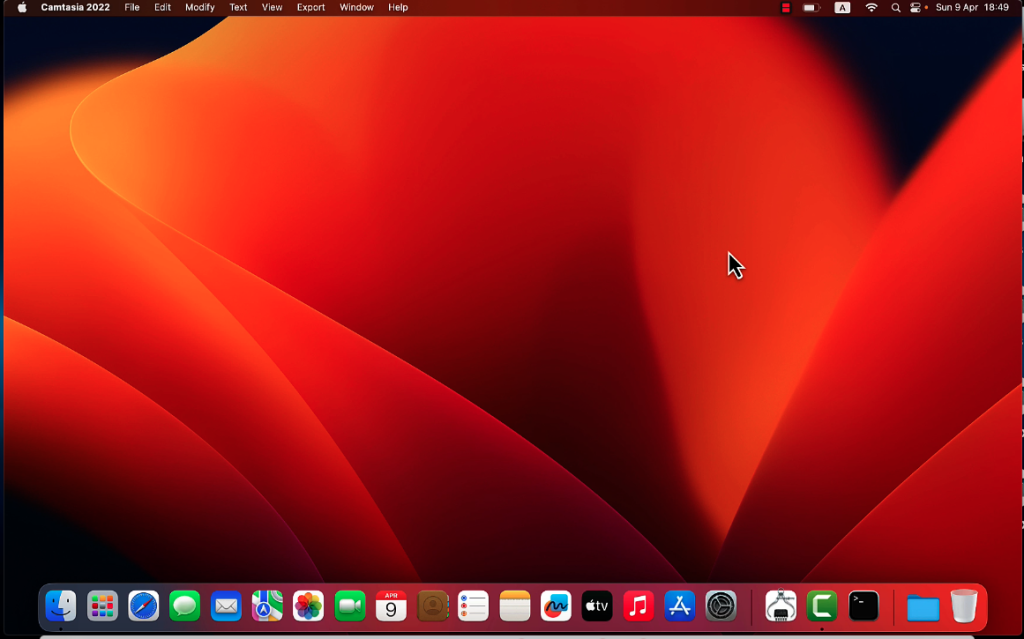Open the Edit menu
1024x639 pixels.
tap(163, 8)
